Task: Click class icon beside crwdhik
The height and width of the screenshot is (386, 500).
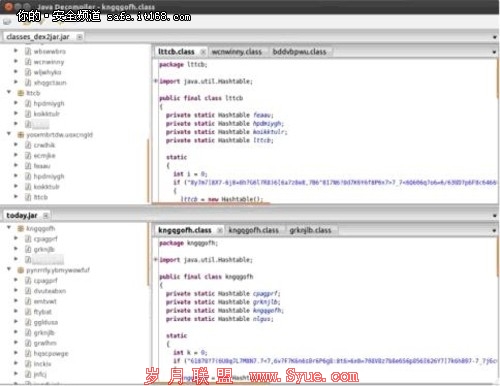Action: 28,145
